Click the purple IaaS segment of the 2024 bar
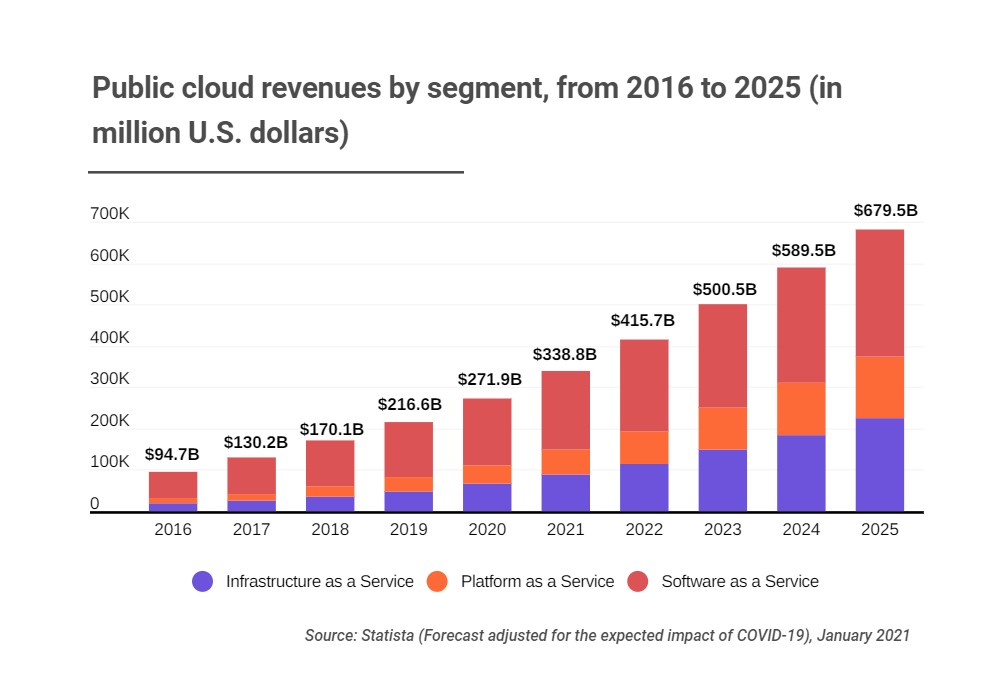Image resolution: width=1001 pixels, height=683 pixels. point(801,474)
